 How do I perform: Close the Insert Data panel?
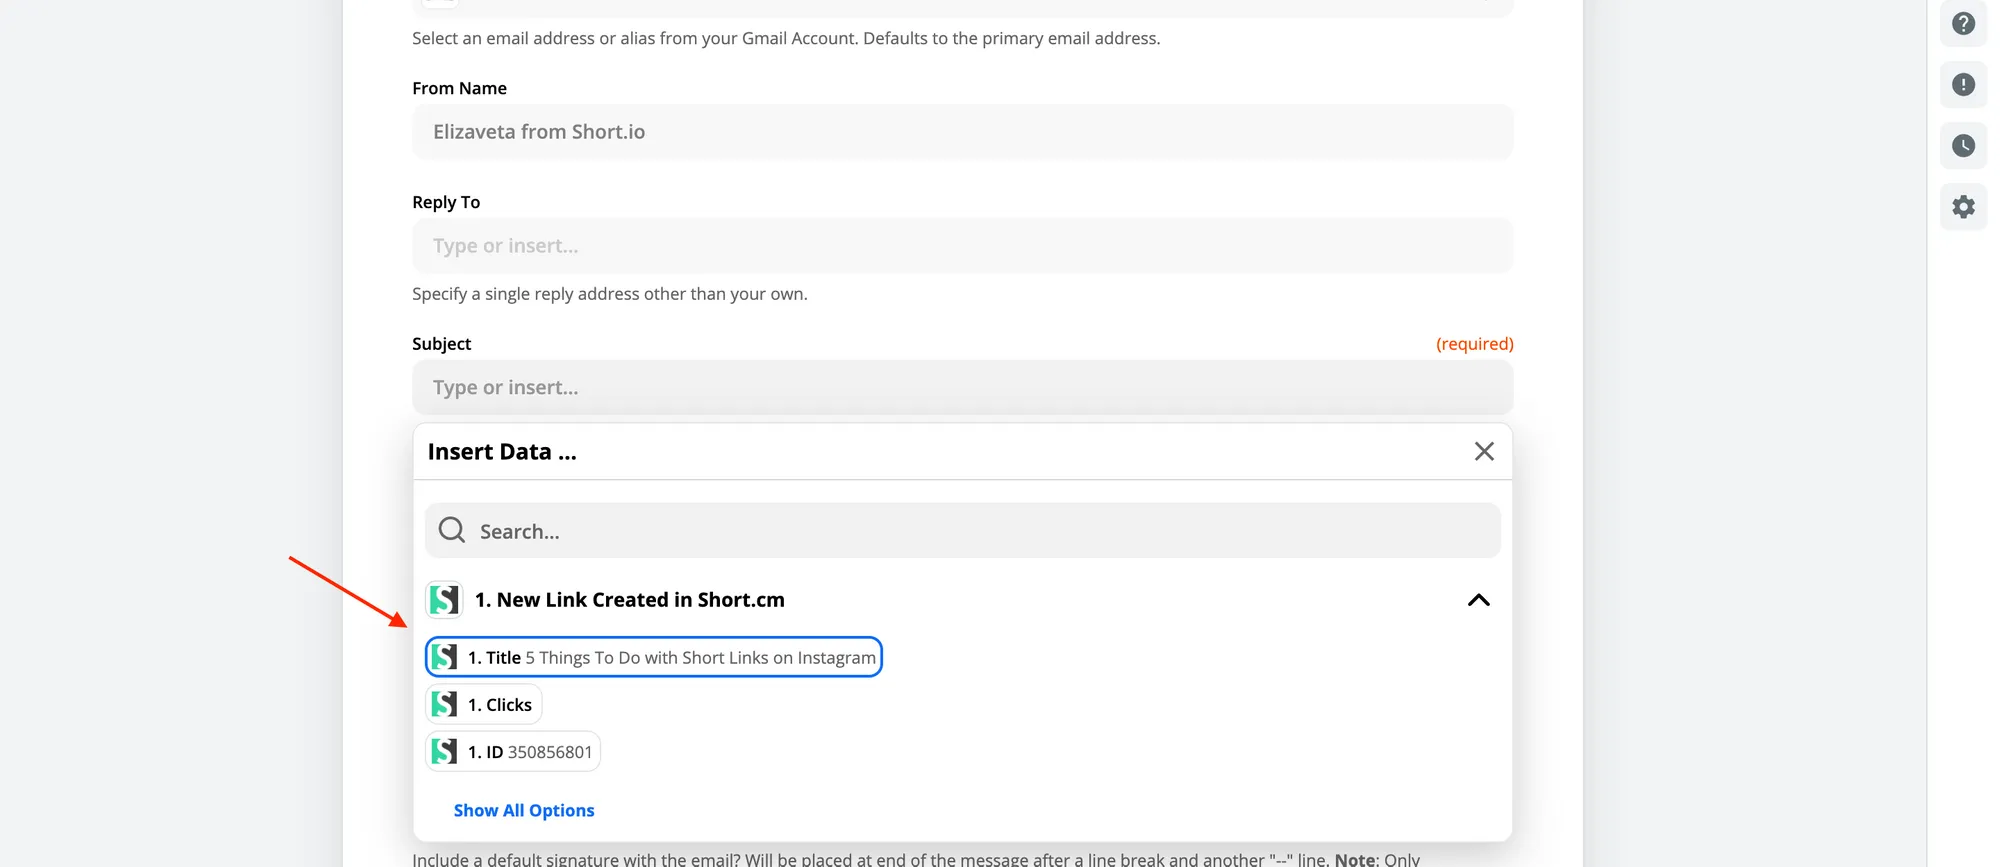tap(1484, 451)
